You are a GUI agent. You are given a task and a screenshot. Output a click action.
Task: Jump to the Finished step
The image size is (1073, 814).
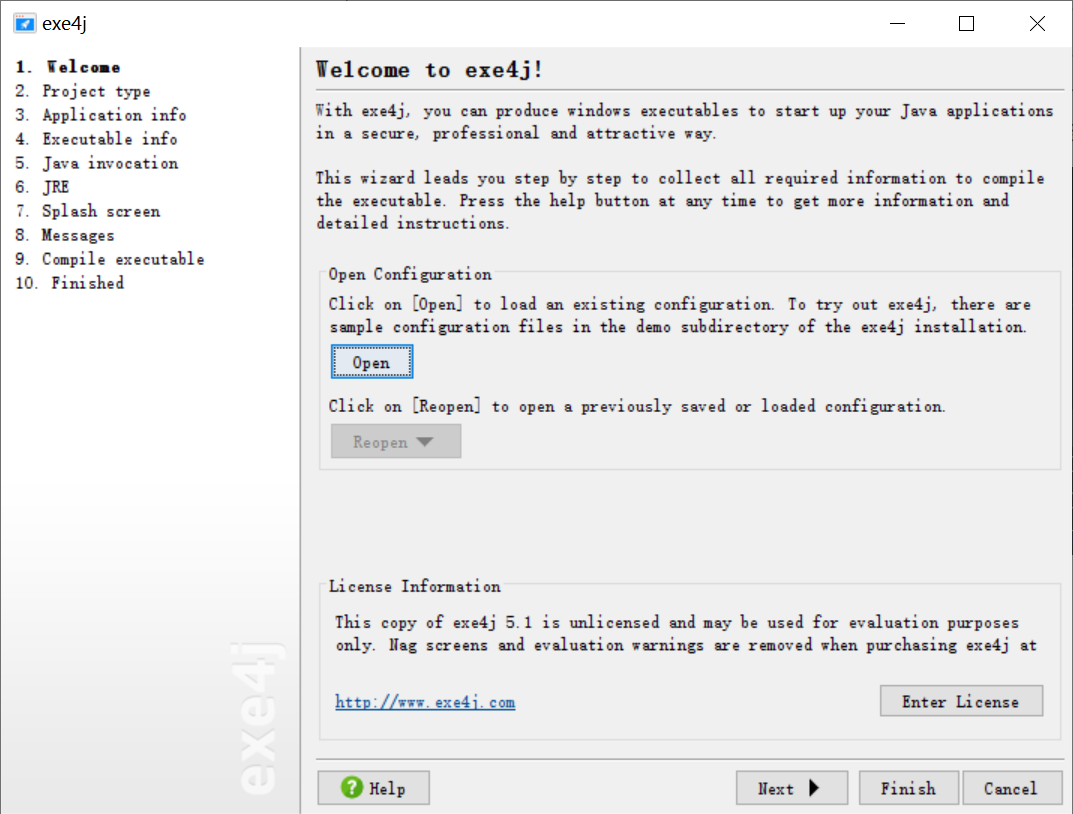tap(70, 283)
